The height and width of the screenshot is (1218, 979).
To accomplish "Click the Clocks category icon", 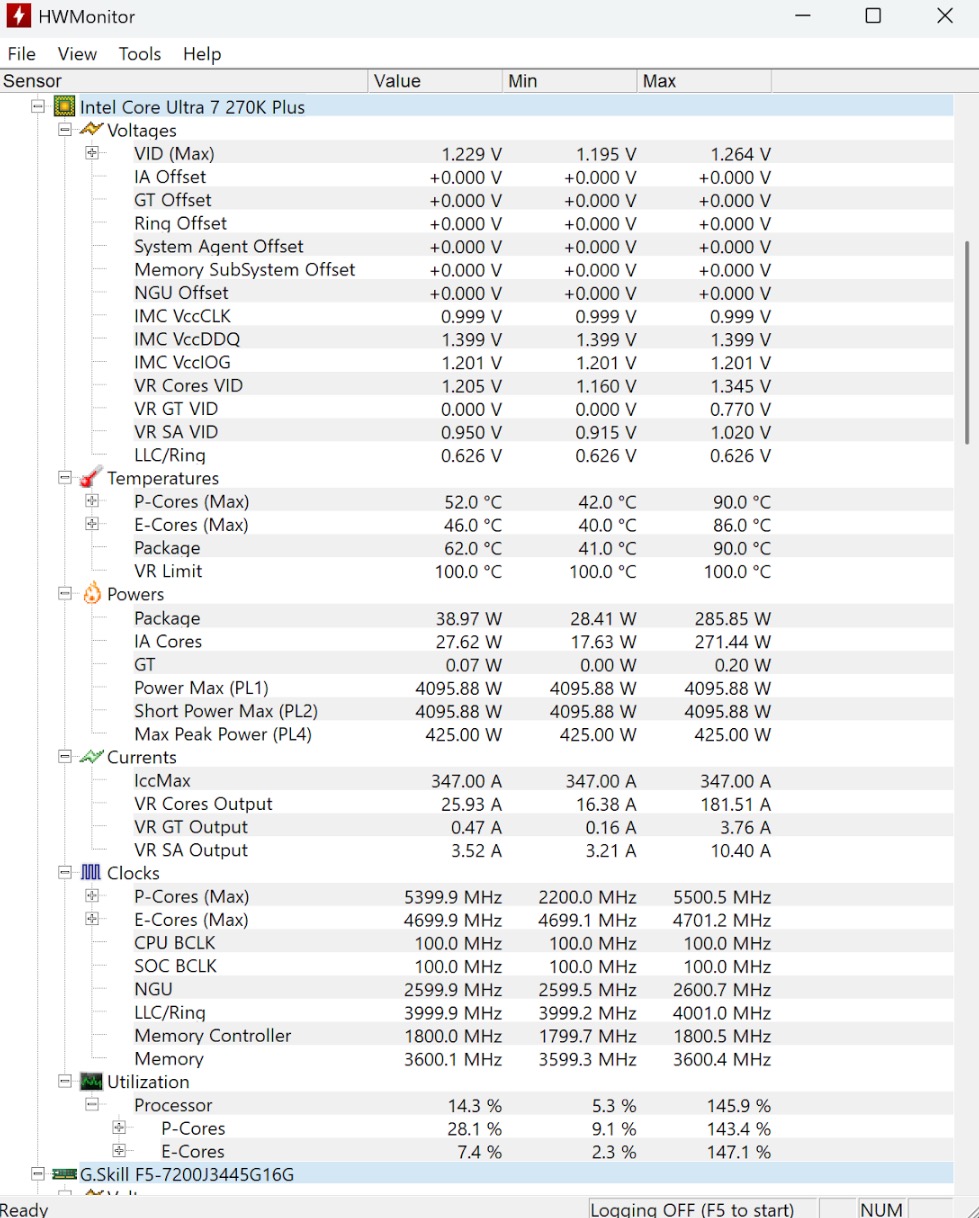I will pos(89,873).
